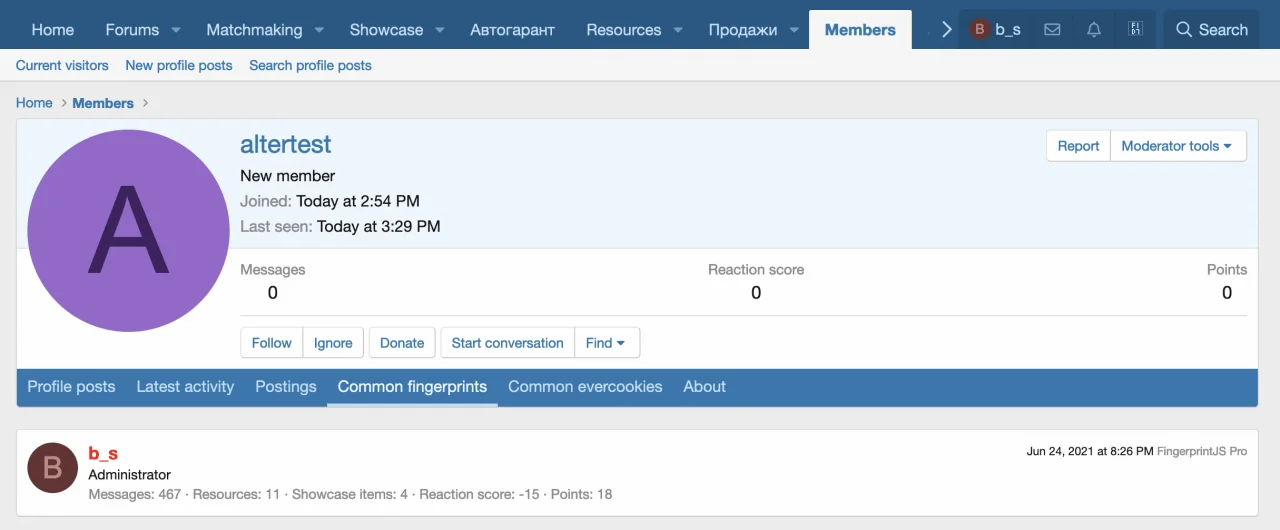This screenshot has width=1280, height=530.
Task: Open the New profile posts link
Action: [x=179, y=65]
